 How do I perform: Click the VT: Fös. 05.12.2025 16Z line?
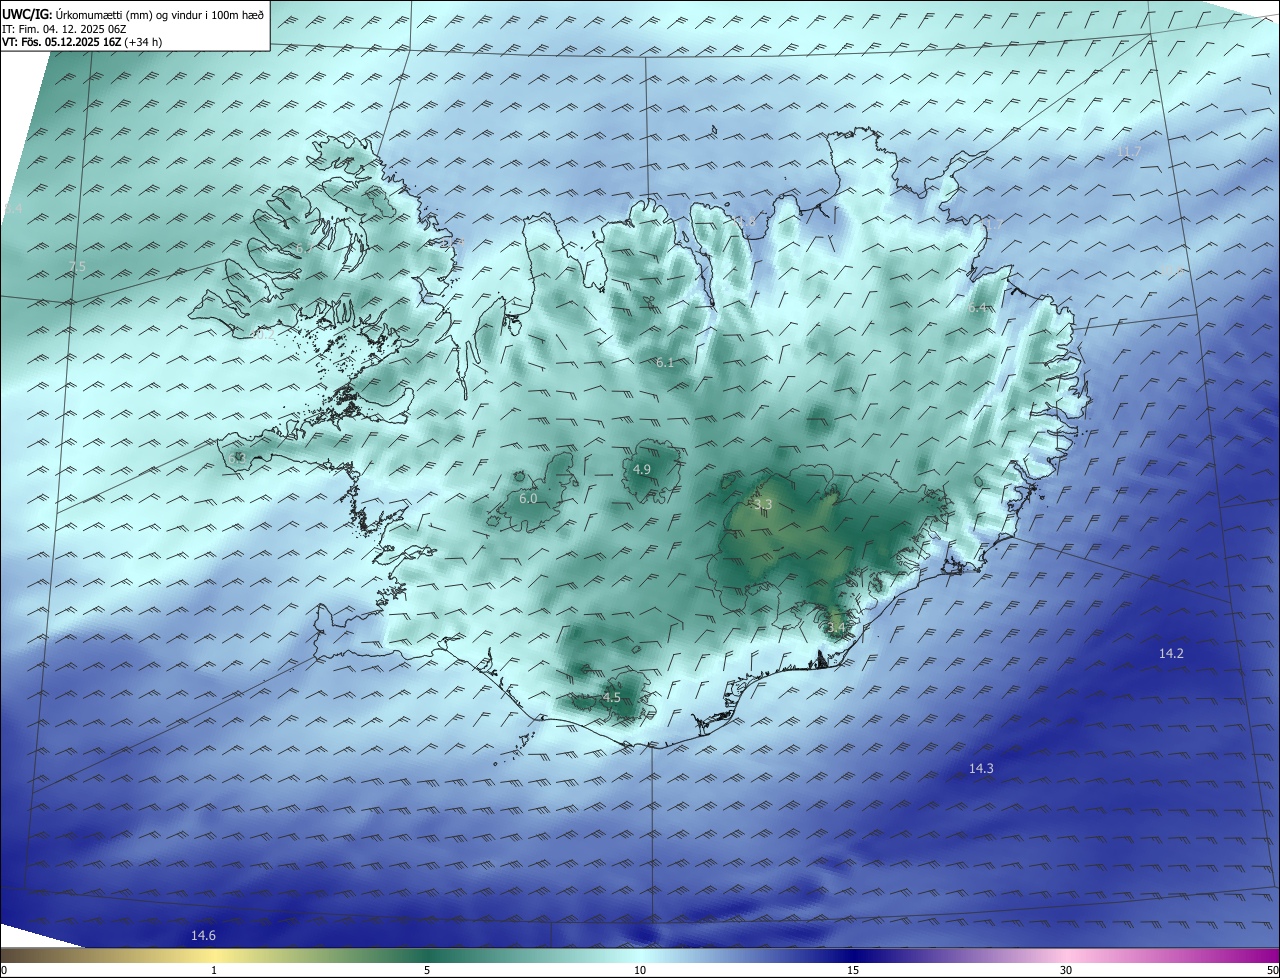click(82, 42)
